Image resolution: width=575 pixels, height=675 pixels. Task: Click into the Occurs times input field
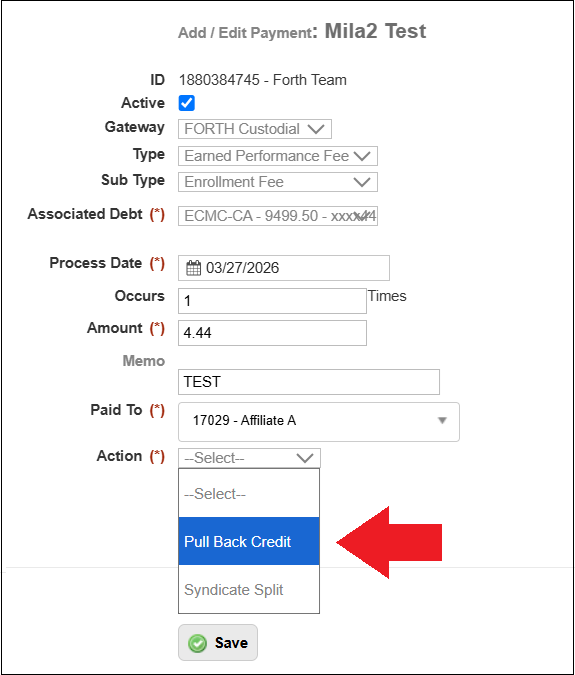coord(272,301)
